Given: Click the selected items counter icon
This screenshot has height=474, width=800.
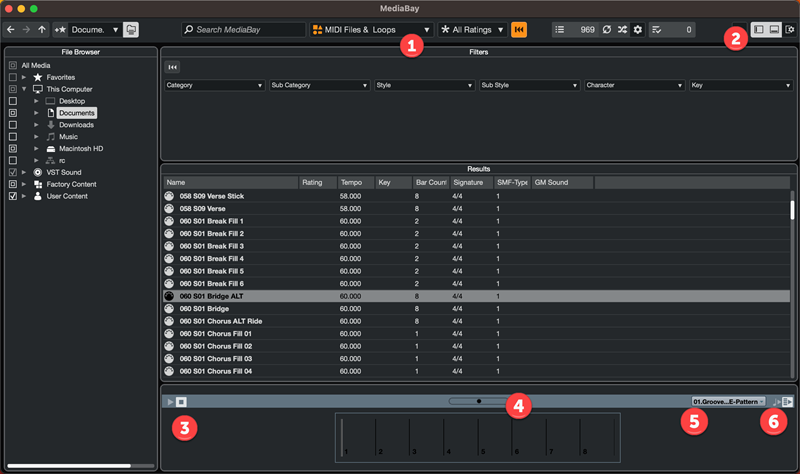Looking at the screenshot, I should 657,30.
